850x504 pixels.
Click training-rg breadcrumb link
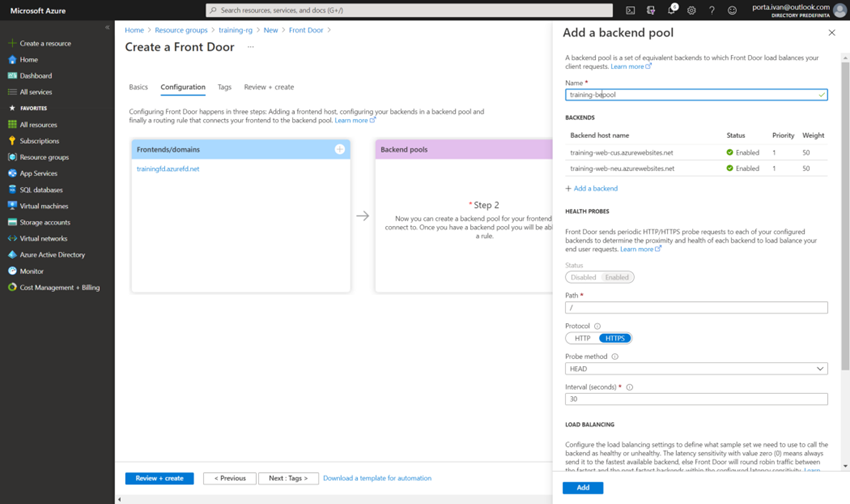coord(235,30)
